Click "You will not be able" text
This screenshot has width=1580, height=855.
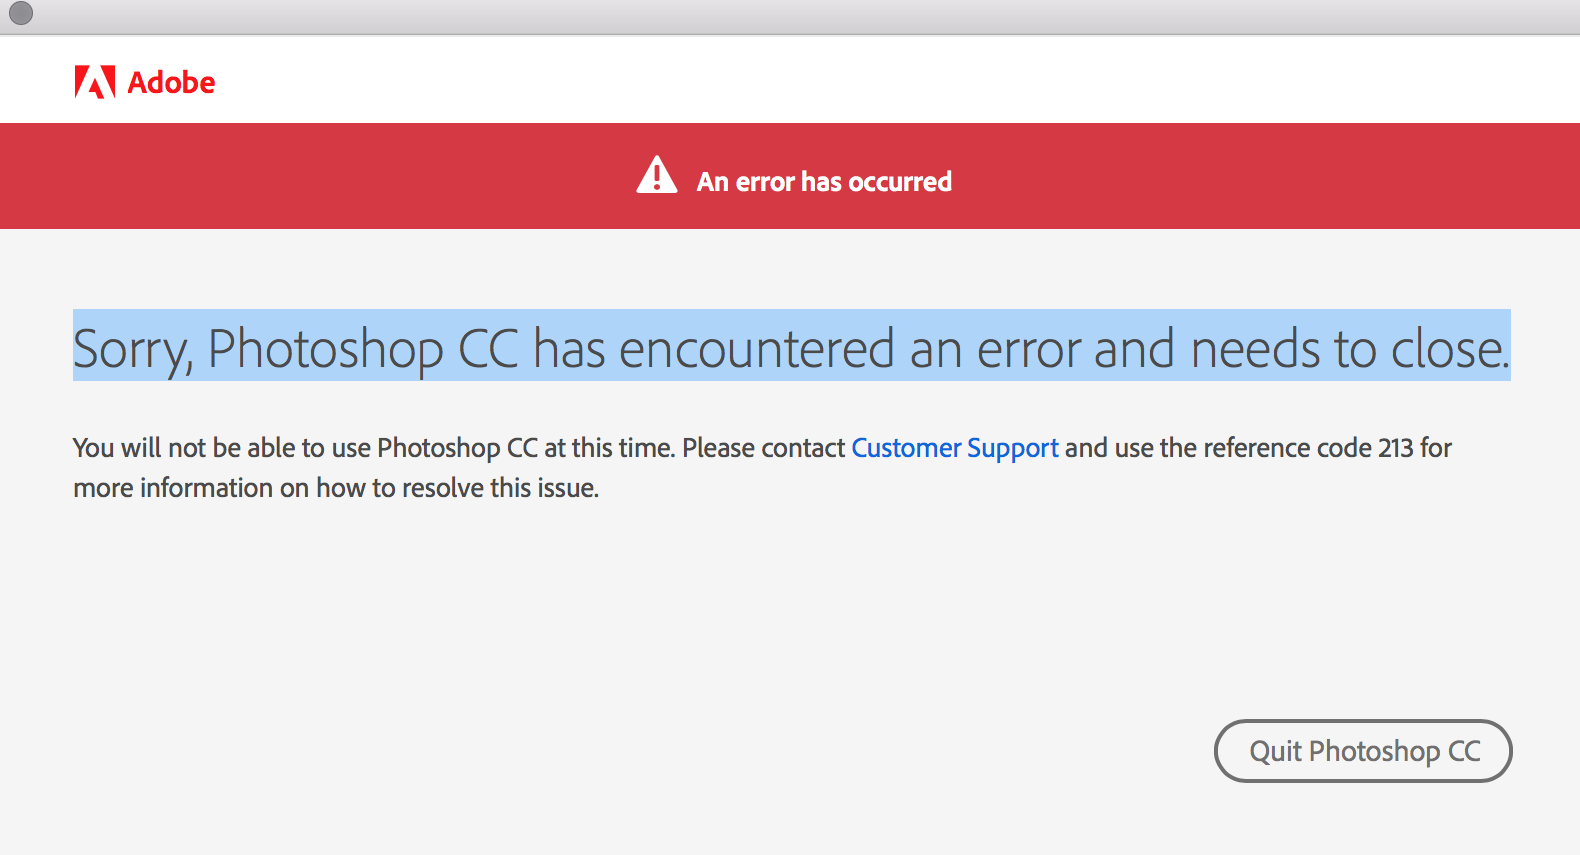pyautogui.click(x=183, y=448)
